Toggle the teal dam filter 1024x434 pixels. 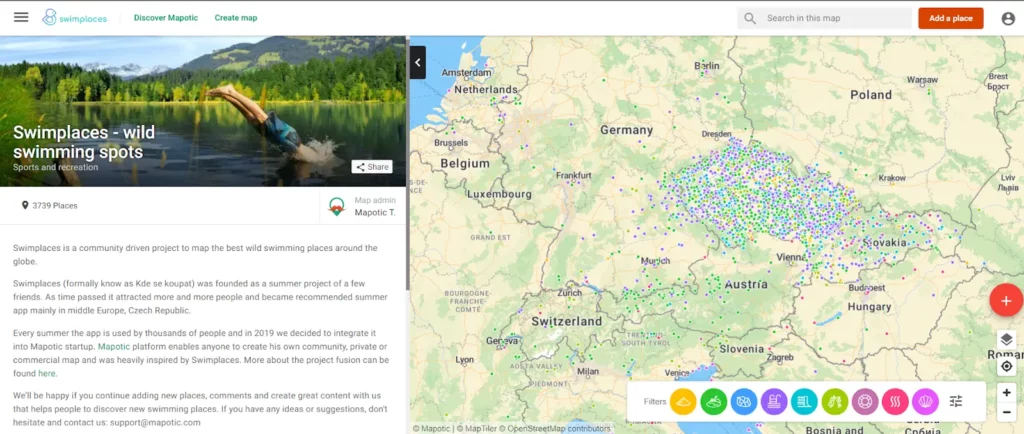point(804,401)
